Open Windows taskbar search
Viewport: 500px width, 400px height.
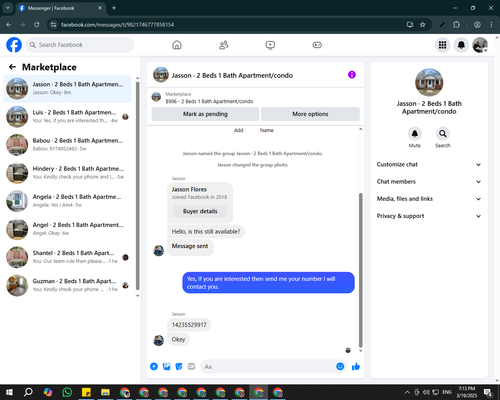point(28,392)
